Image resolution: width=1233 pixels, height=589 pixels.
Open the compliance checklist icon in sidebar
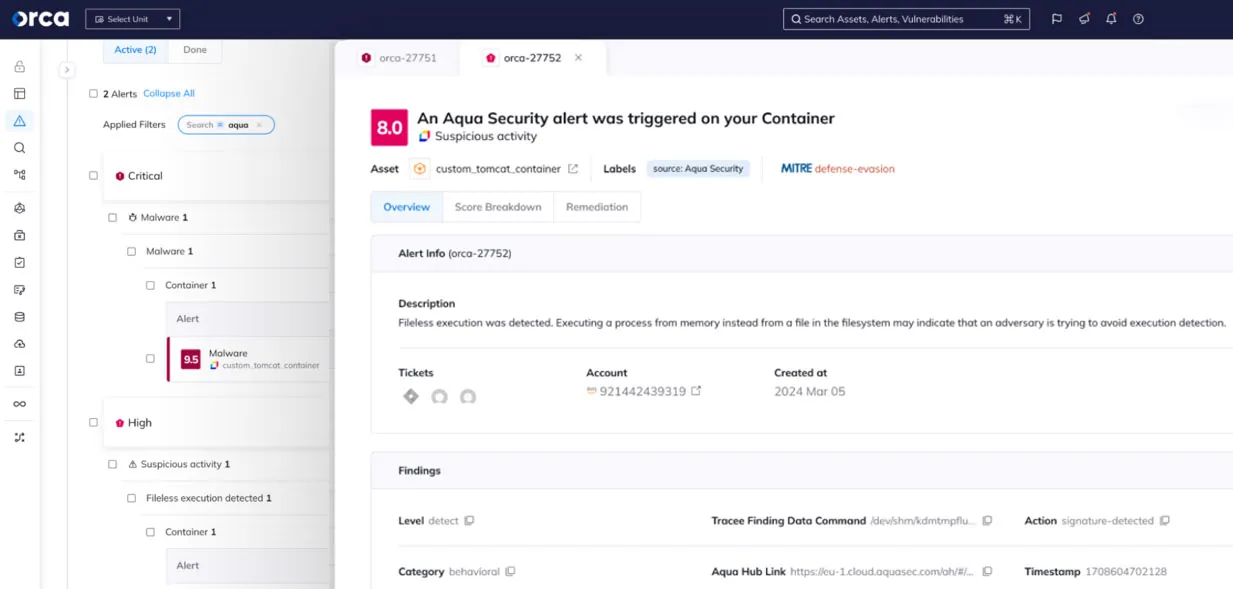[19, 263]
